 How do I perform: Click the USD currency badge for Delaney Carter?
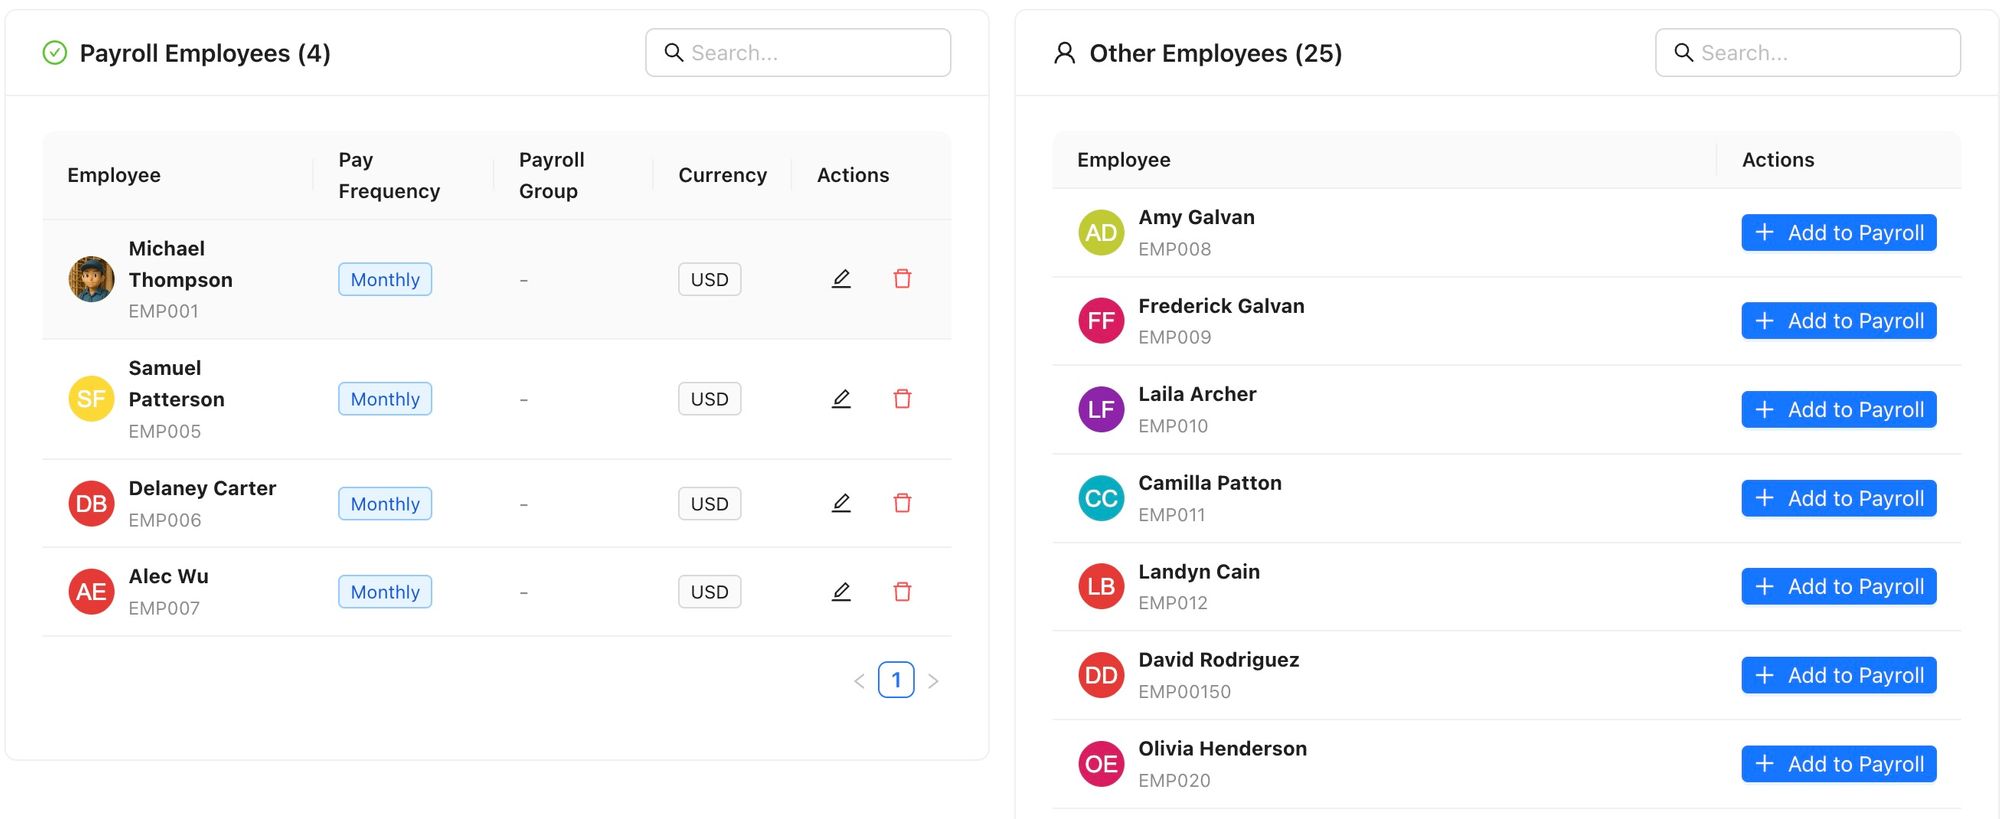709,503
